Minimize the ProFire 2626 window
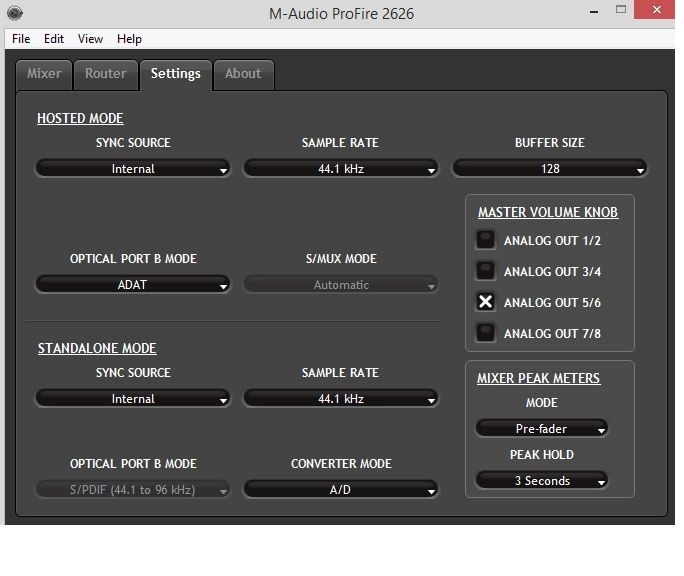 click(x=594, y=10)
